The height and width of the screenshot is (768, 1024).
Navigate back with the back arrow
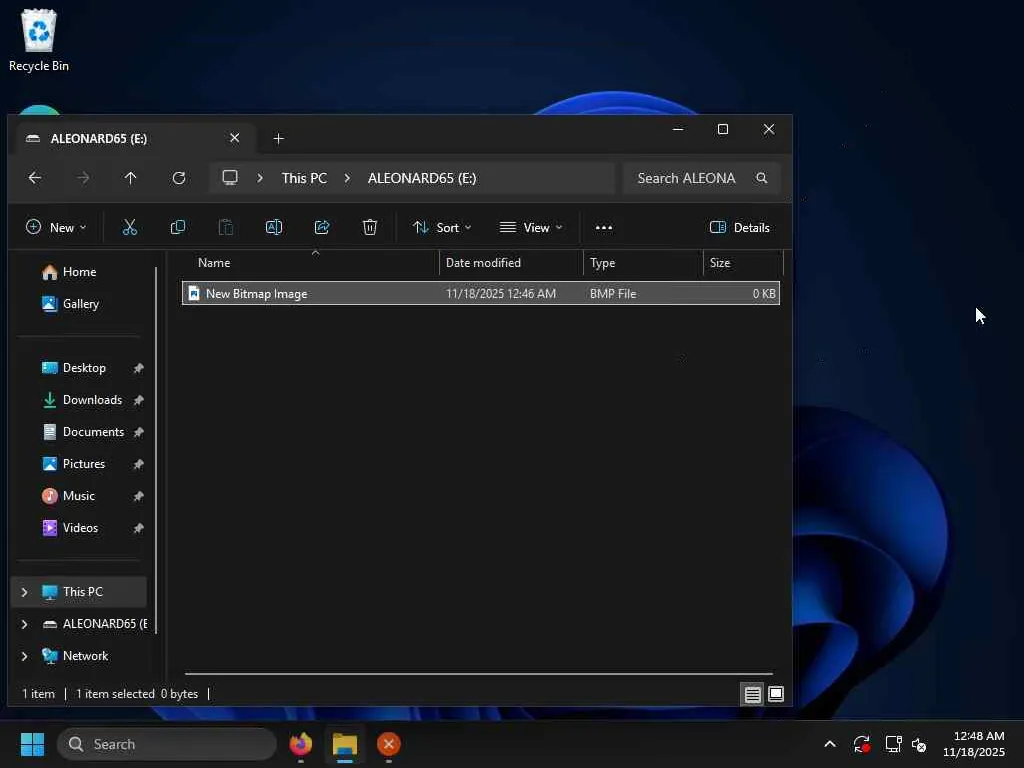coord(35,178)
